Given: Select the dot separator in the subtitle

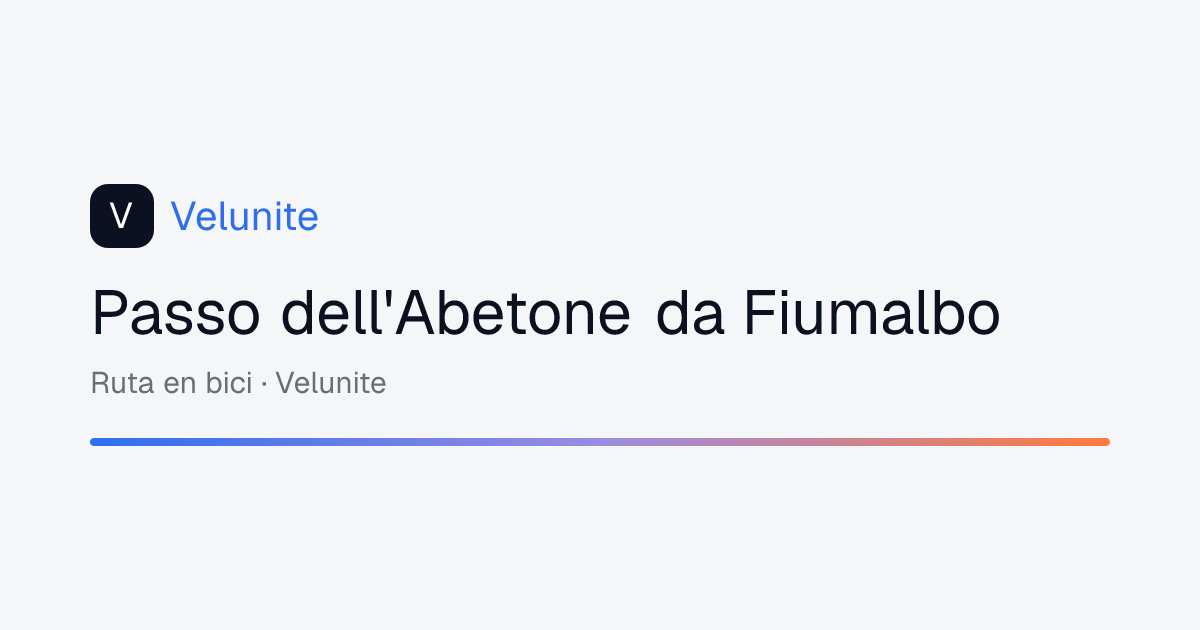Looking at the screenshot, I should click(x=264, y=384).
